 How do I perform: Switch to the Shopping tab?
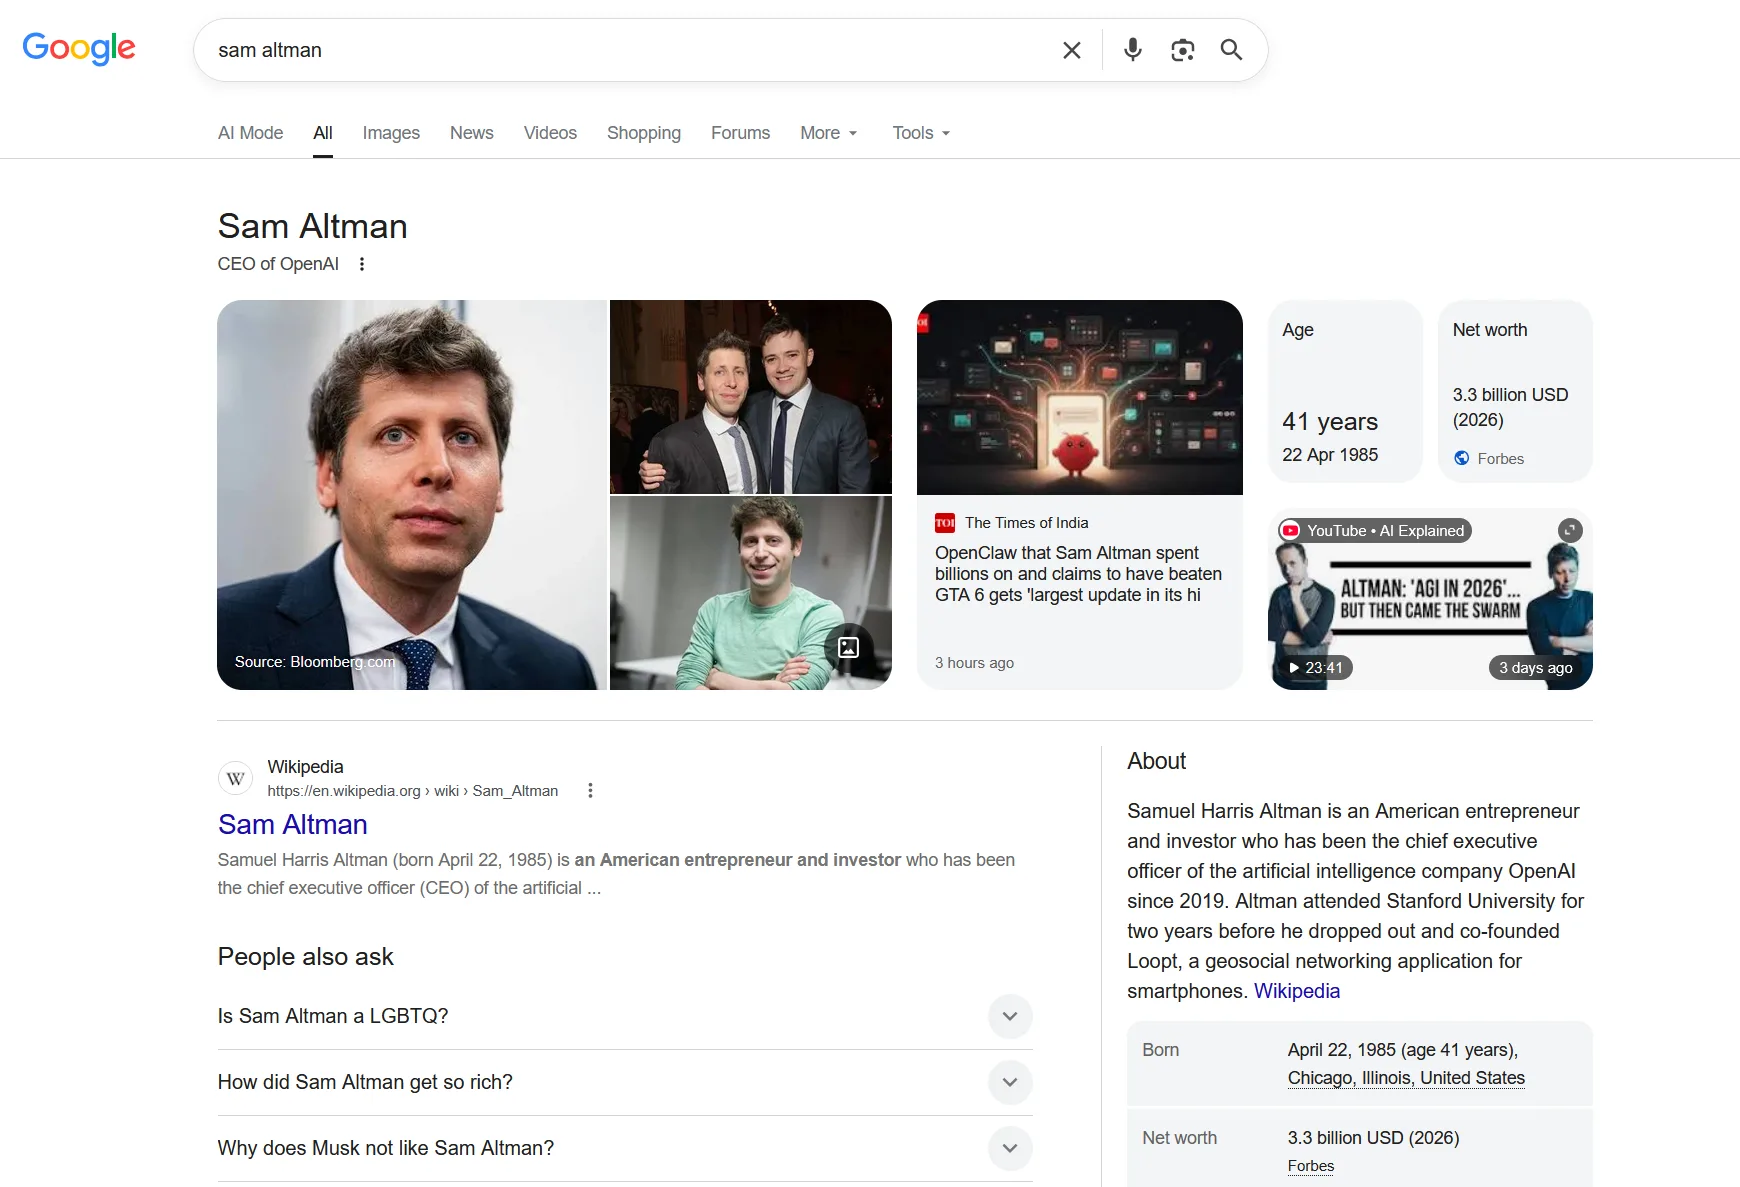click(644, 133)
